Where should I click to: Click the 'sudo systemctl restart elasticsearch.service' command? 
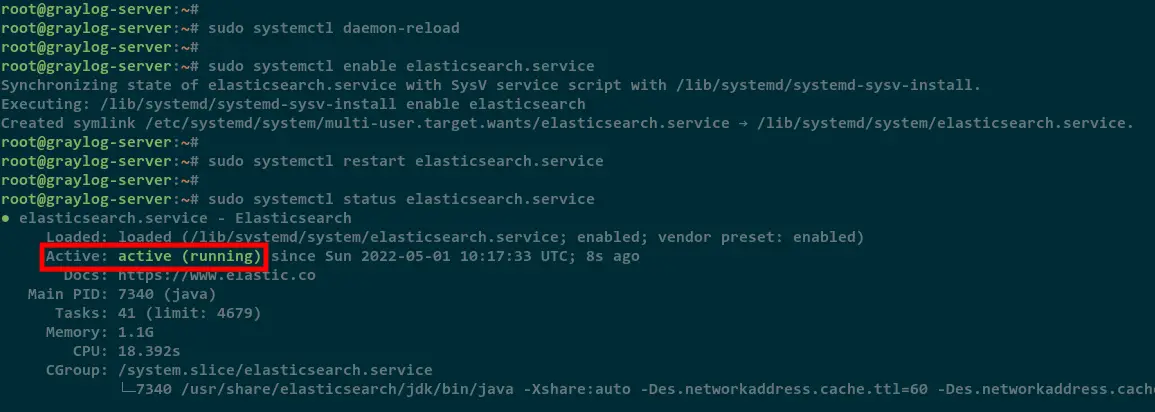pyautogui.click(x=406, y=161)
